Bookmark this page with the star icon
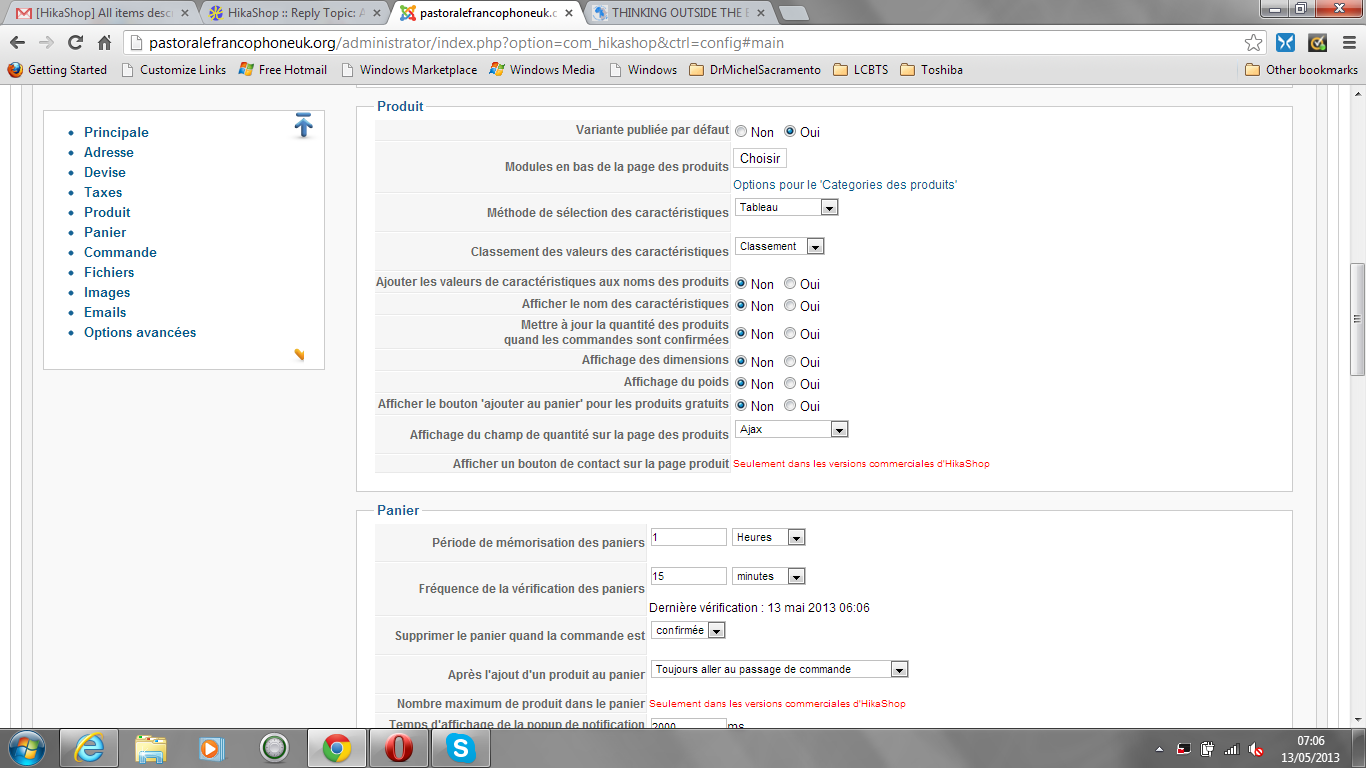This screenshot has height=768, width=1366. coord(1253,43)
